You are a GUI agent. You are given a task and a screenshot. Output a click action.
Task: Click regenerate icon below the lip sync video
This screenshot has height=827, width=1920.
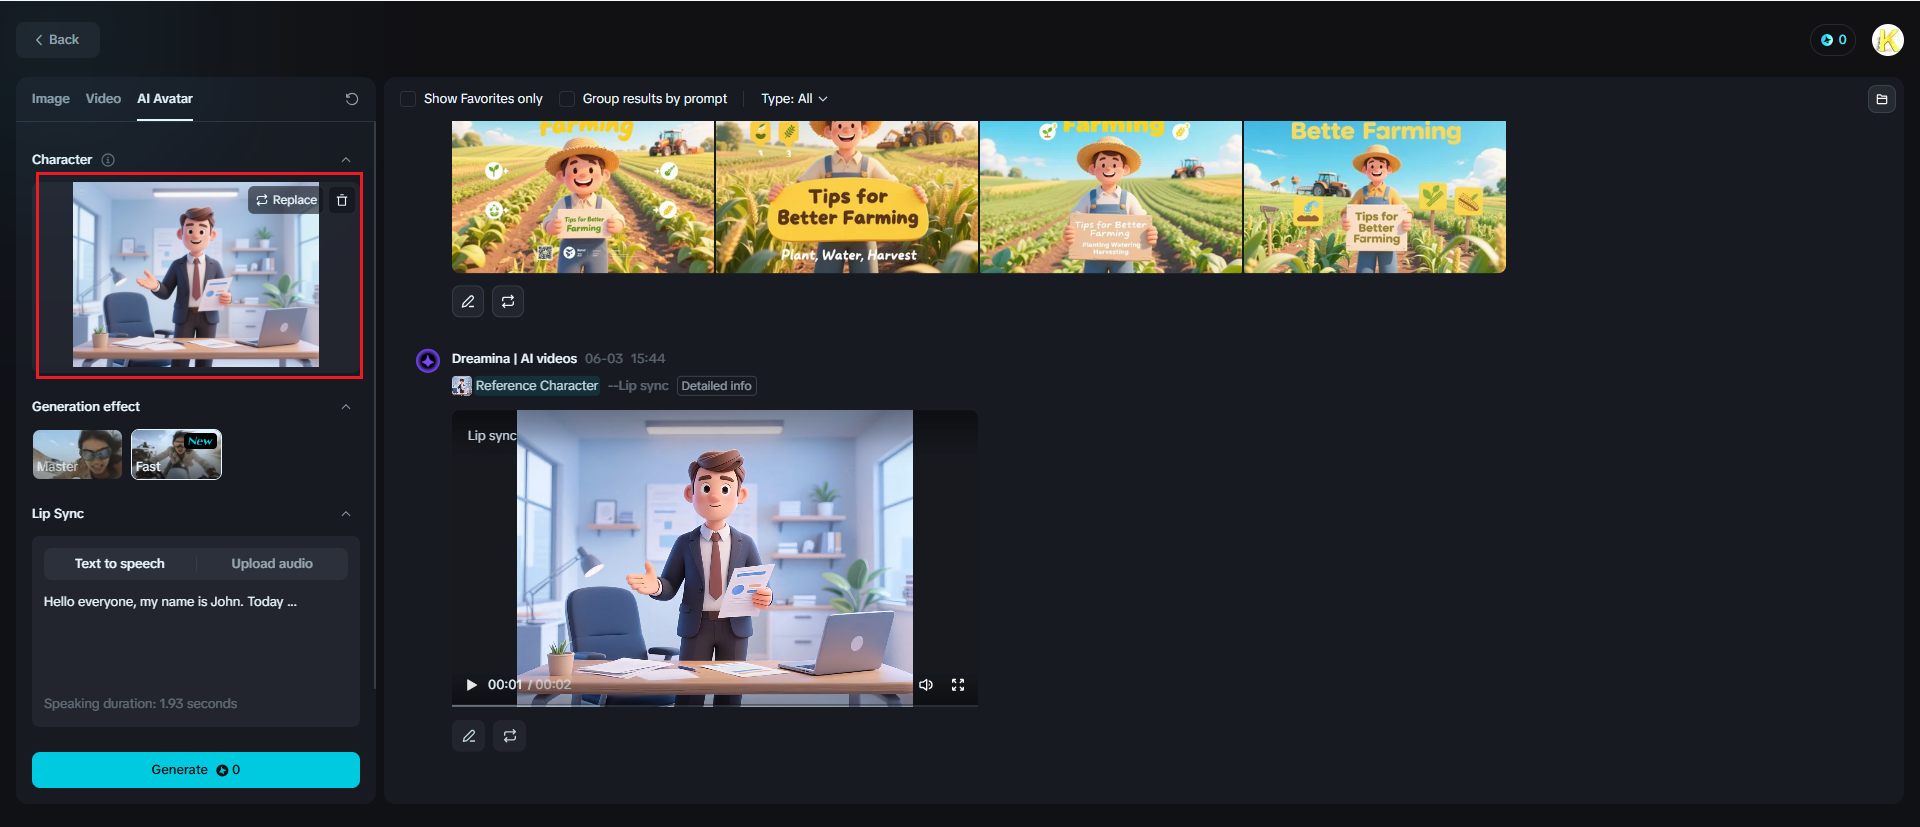[x=510, y=736]
